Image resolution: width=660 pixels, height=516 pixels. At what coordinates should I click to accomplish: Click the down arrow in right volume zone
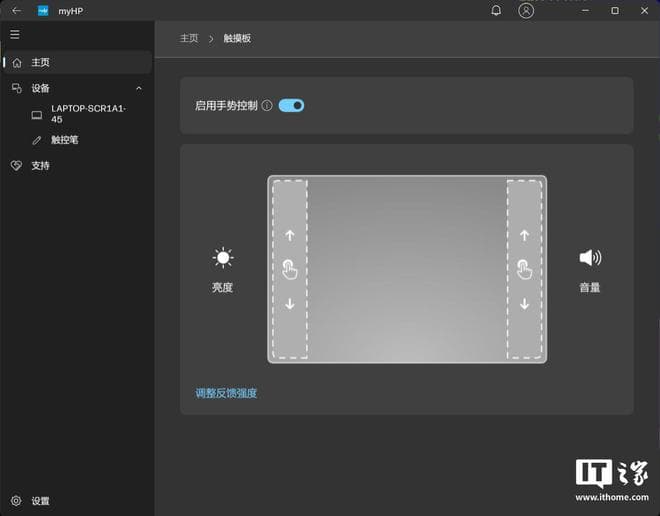coord(524,304)
